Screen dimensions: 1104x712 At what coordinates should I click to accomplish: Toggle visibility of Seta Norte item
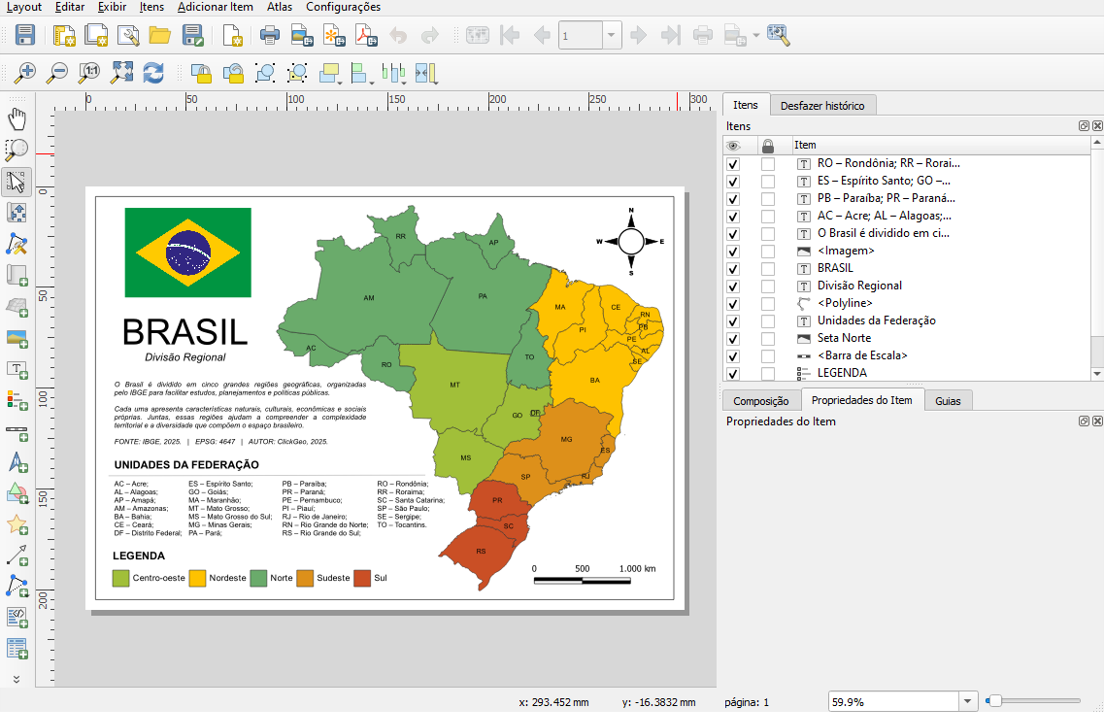733,339
